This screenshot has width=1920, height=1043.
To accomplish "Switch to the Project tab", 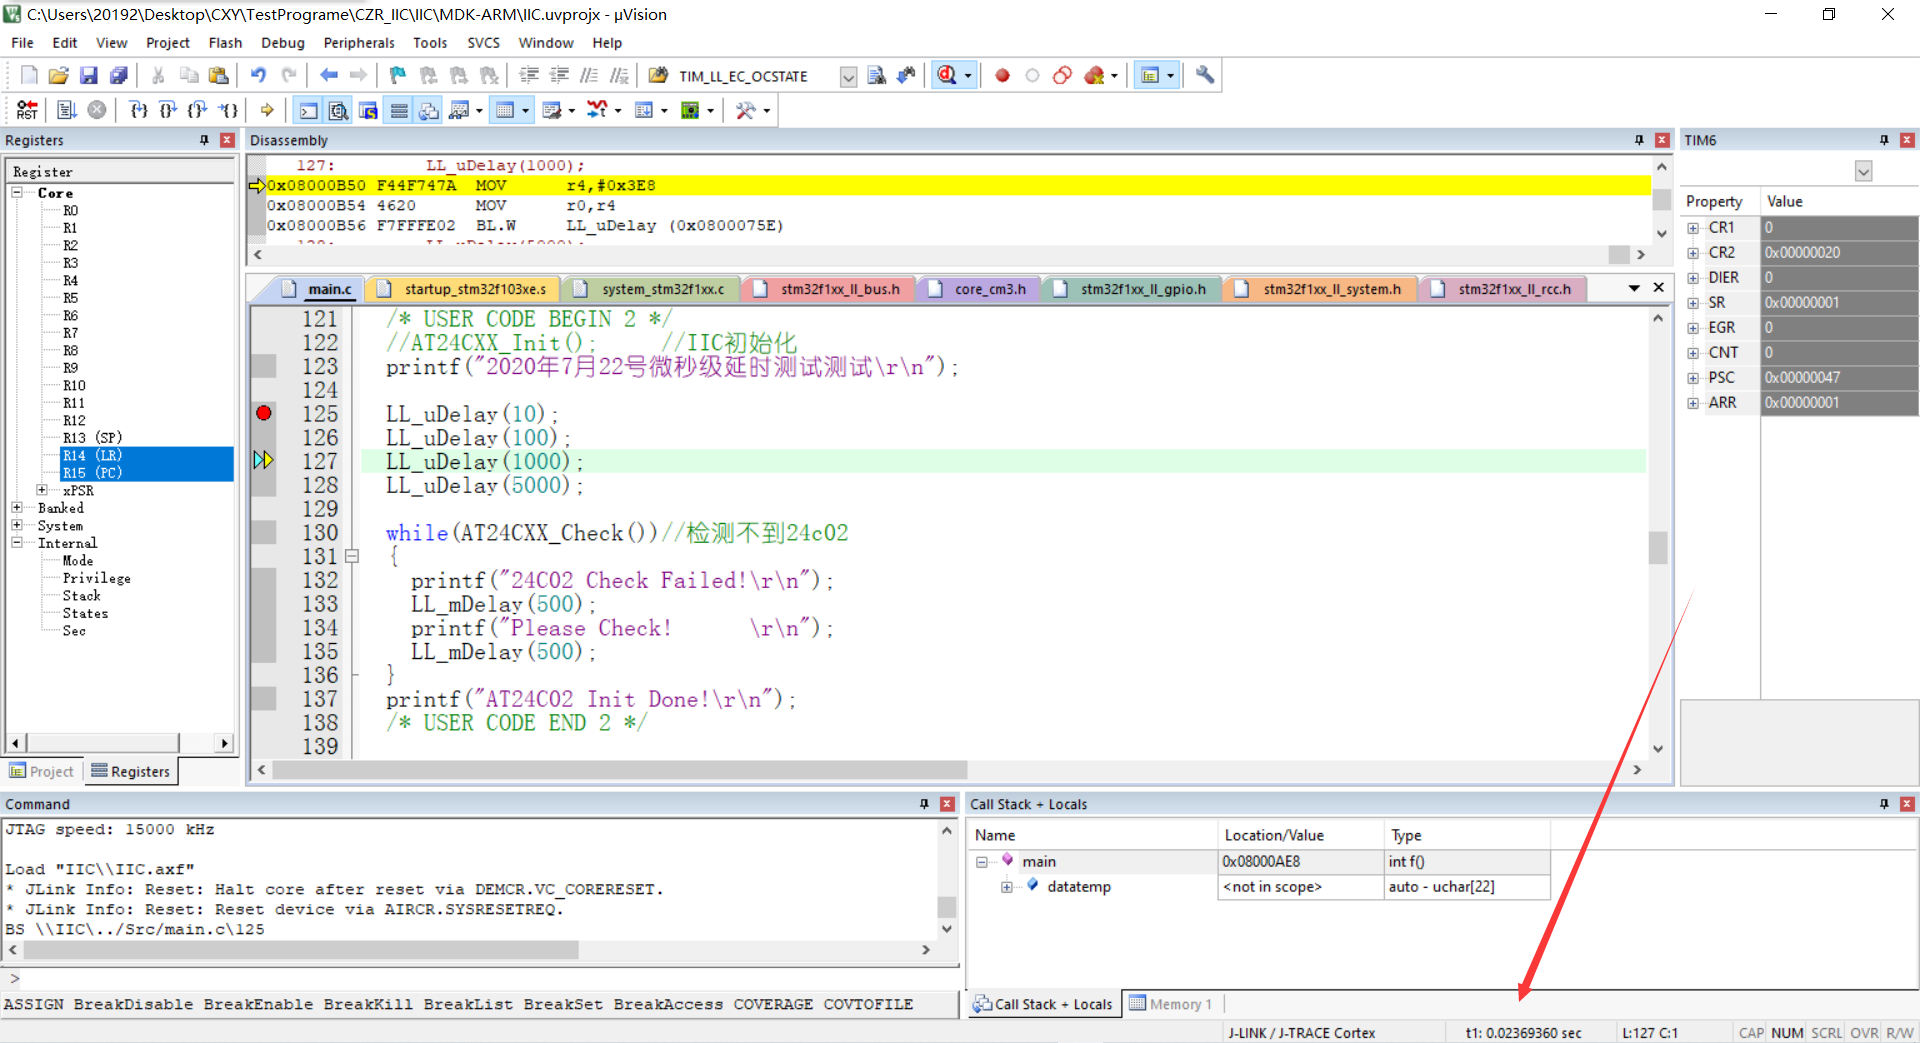I will [x=42, y=771].
